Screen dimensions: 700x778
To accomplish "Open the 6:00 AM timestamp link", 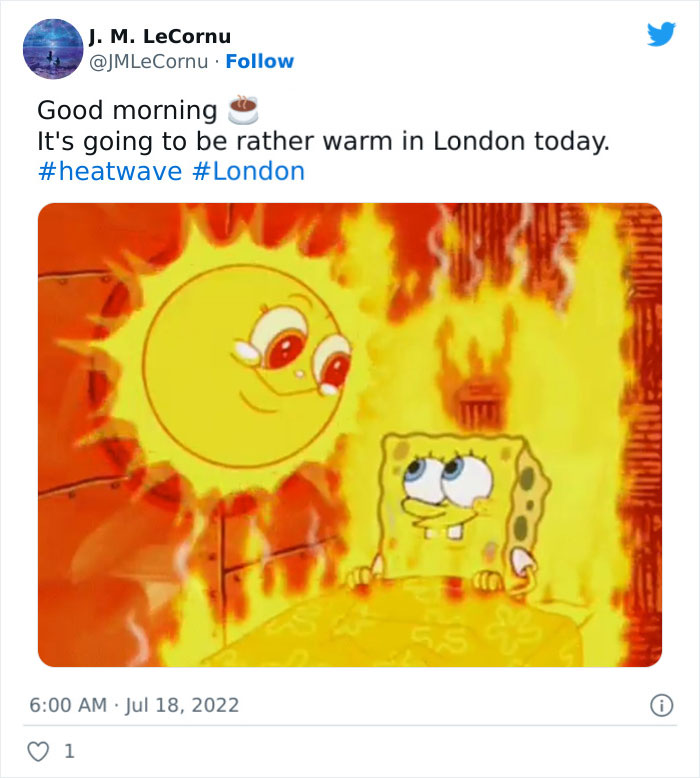I will (68, 705).
